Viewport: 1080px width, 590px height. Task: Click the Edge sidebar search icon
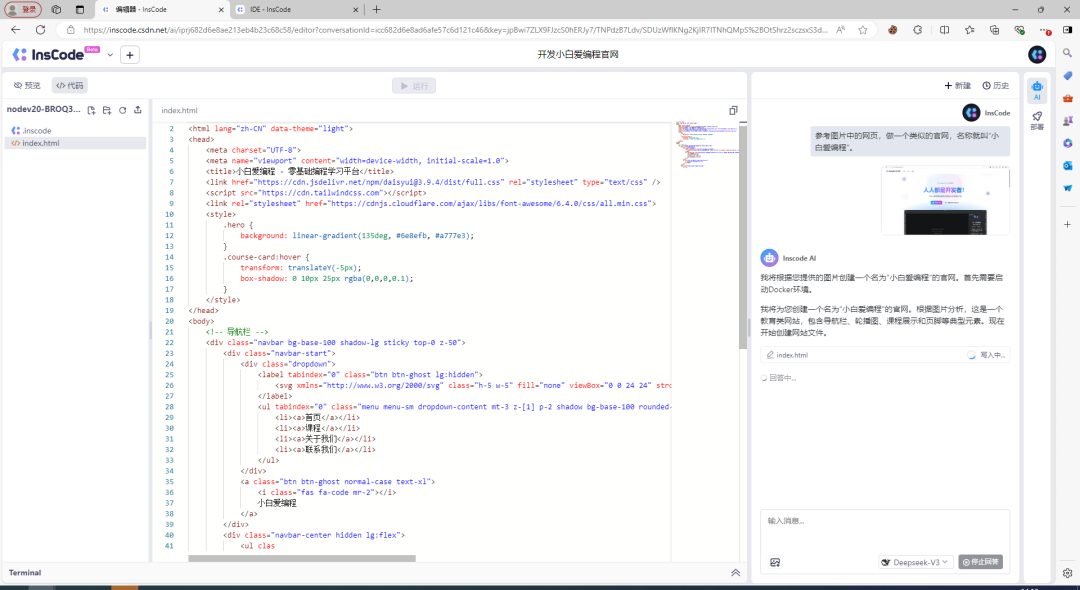(1068, 53)
